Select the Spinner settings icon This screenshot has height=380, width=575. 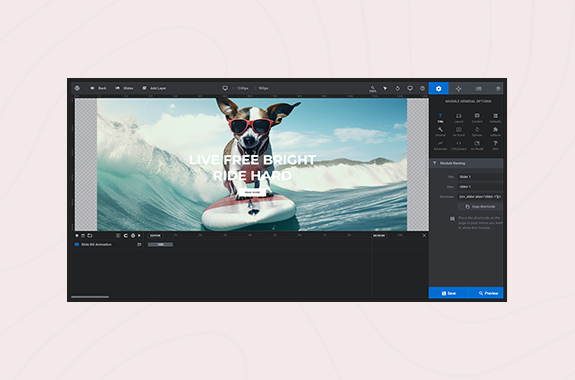click(x=477, y=131)
